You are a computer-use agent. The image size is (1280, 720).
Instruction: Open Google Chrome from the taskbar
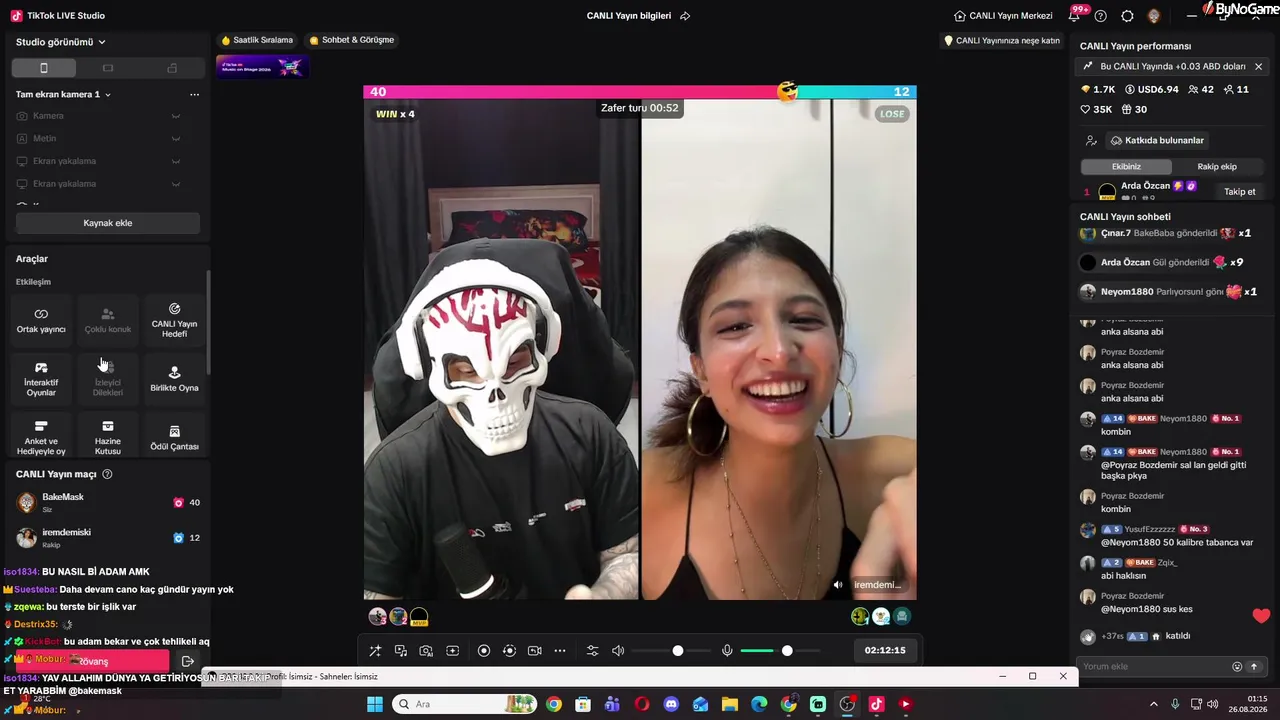click(554, 704)
